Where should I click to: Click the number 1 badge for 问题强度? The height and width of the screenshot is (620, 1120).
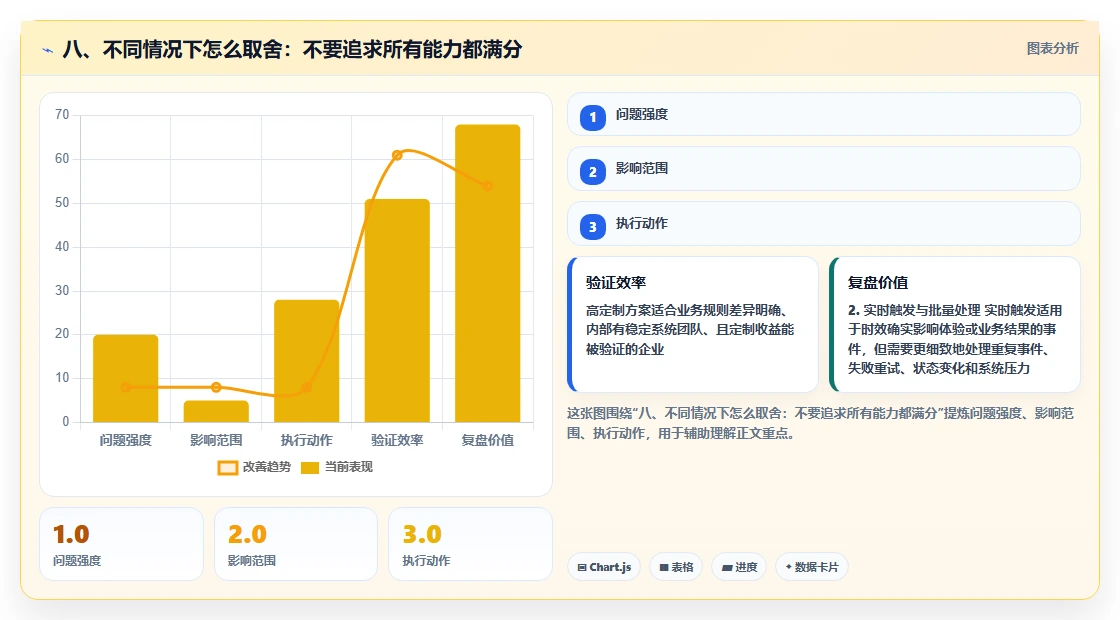pos(592,117)
